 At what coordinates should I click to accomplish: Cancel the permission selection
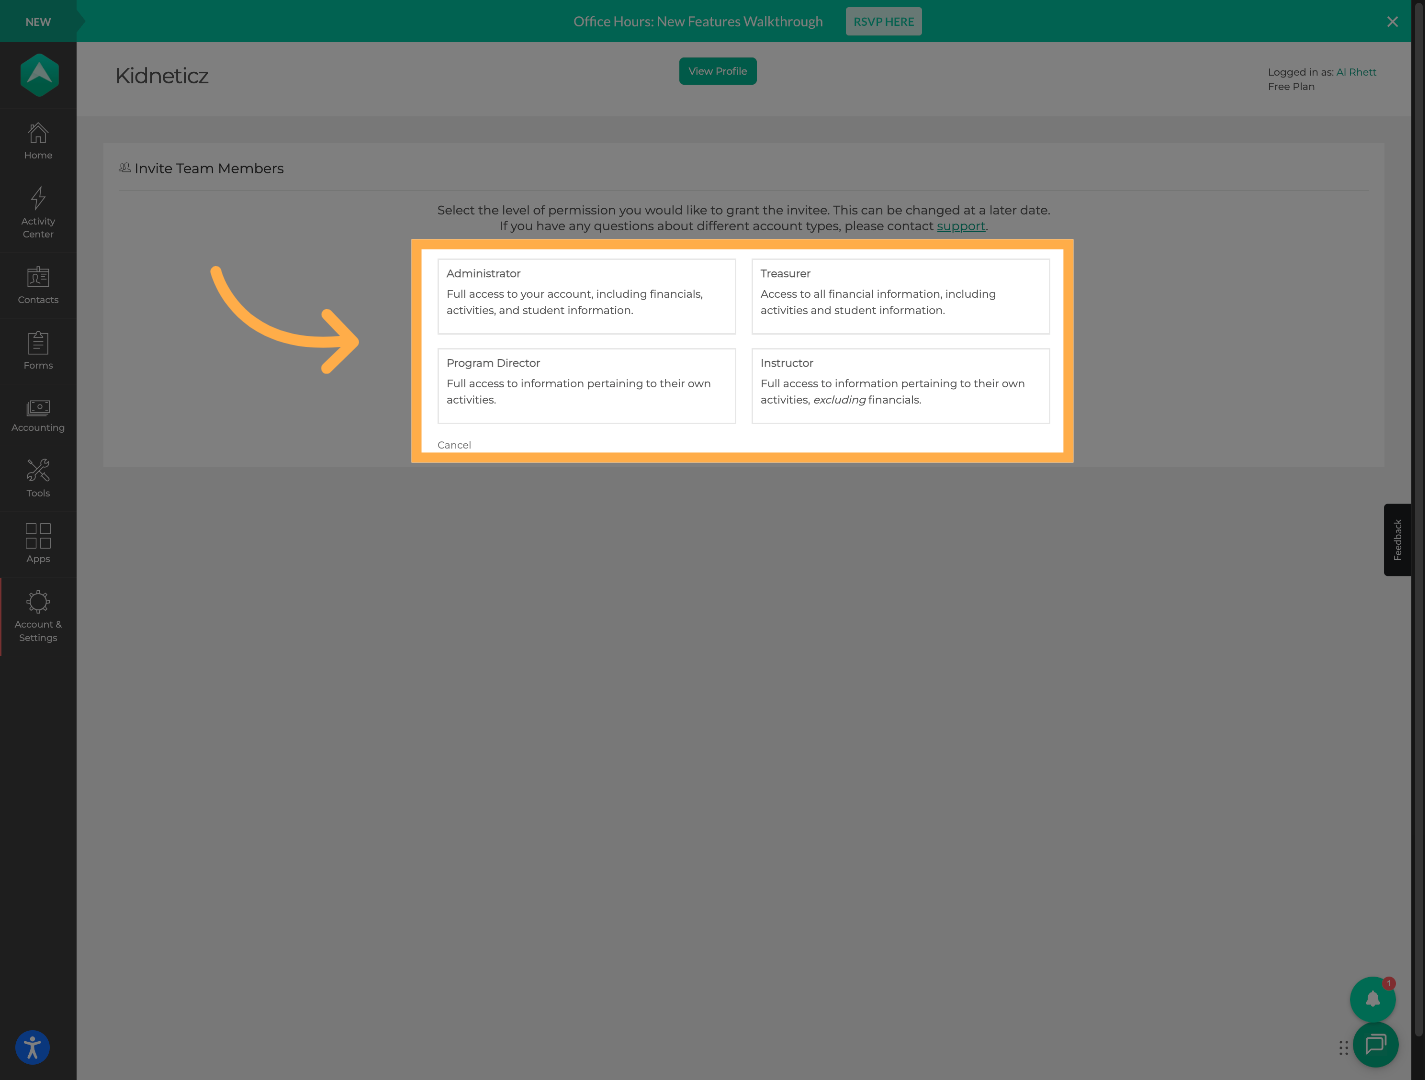[454, 445]
